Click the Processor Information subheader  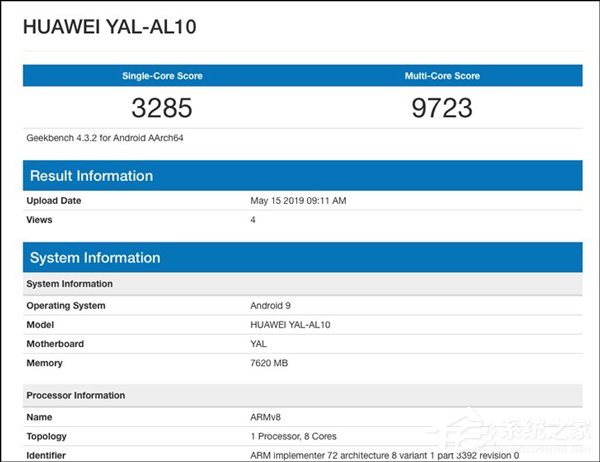click(303, 395)
